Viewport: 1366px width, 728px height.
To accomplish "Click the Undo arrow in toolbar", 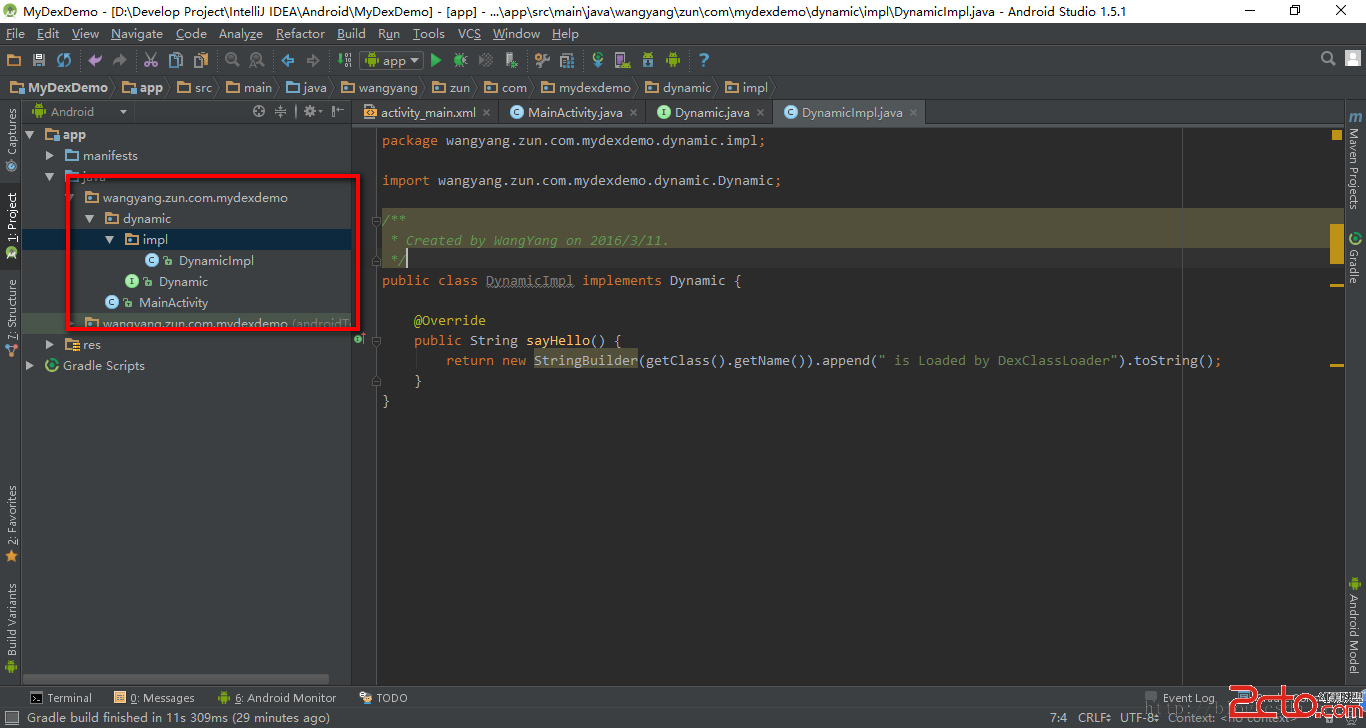I will 95,60.
